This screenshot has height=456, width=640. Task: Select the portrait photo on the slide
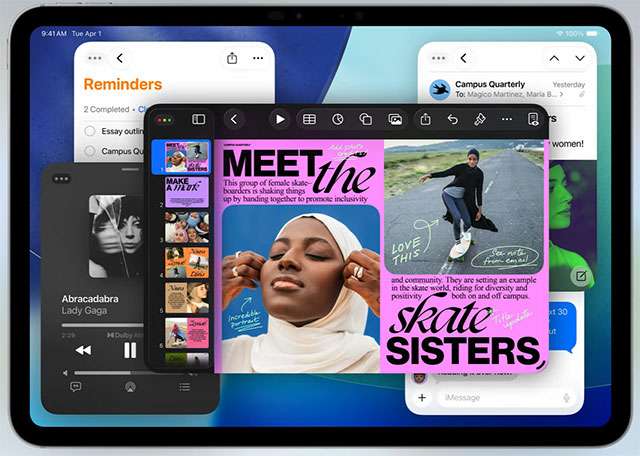pyautogui.click(x=301, y=289)
